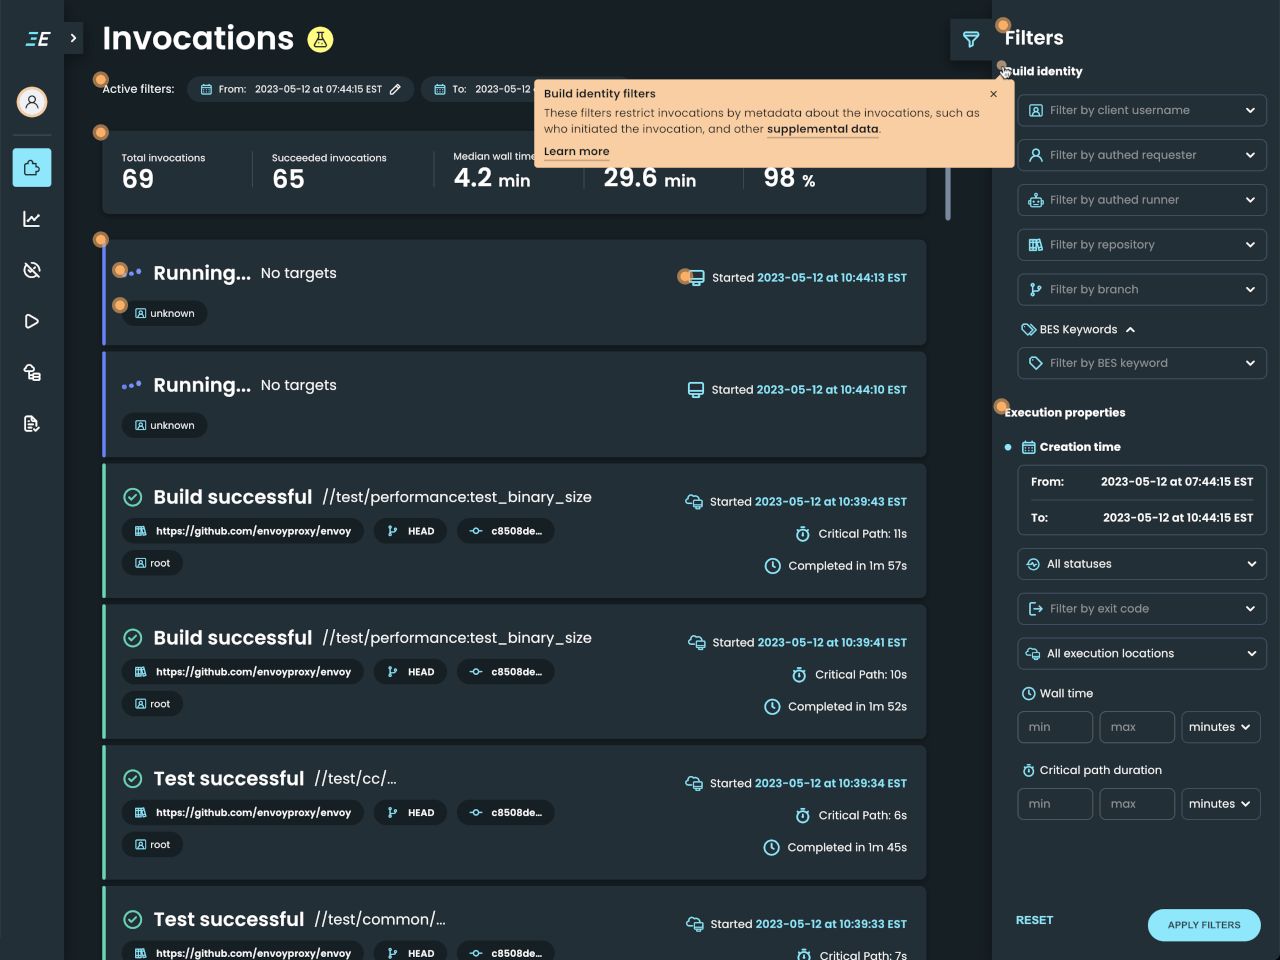The image size is (1280, 960).
Task: Click the play icon in the sidebar
Action: tap(31, 321)
